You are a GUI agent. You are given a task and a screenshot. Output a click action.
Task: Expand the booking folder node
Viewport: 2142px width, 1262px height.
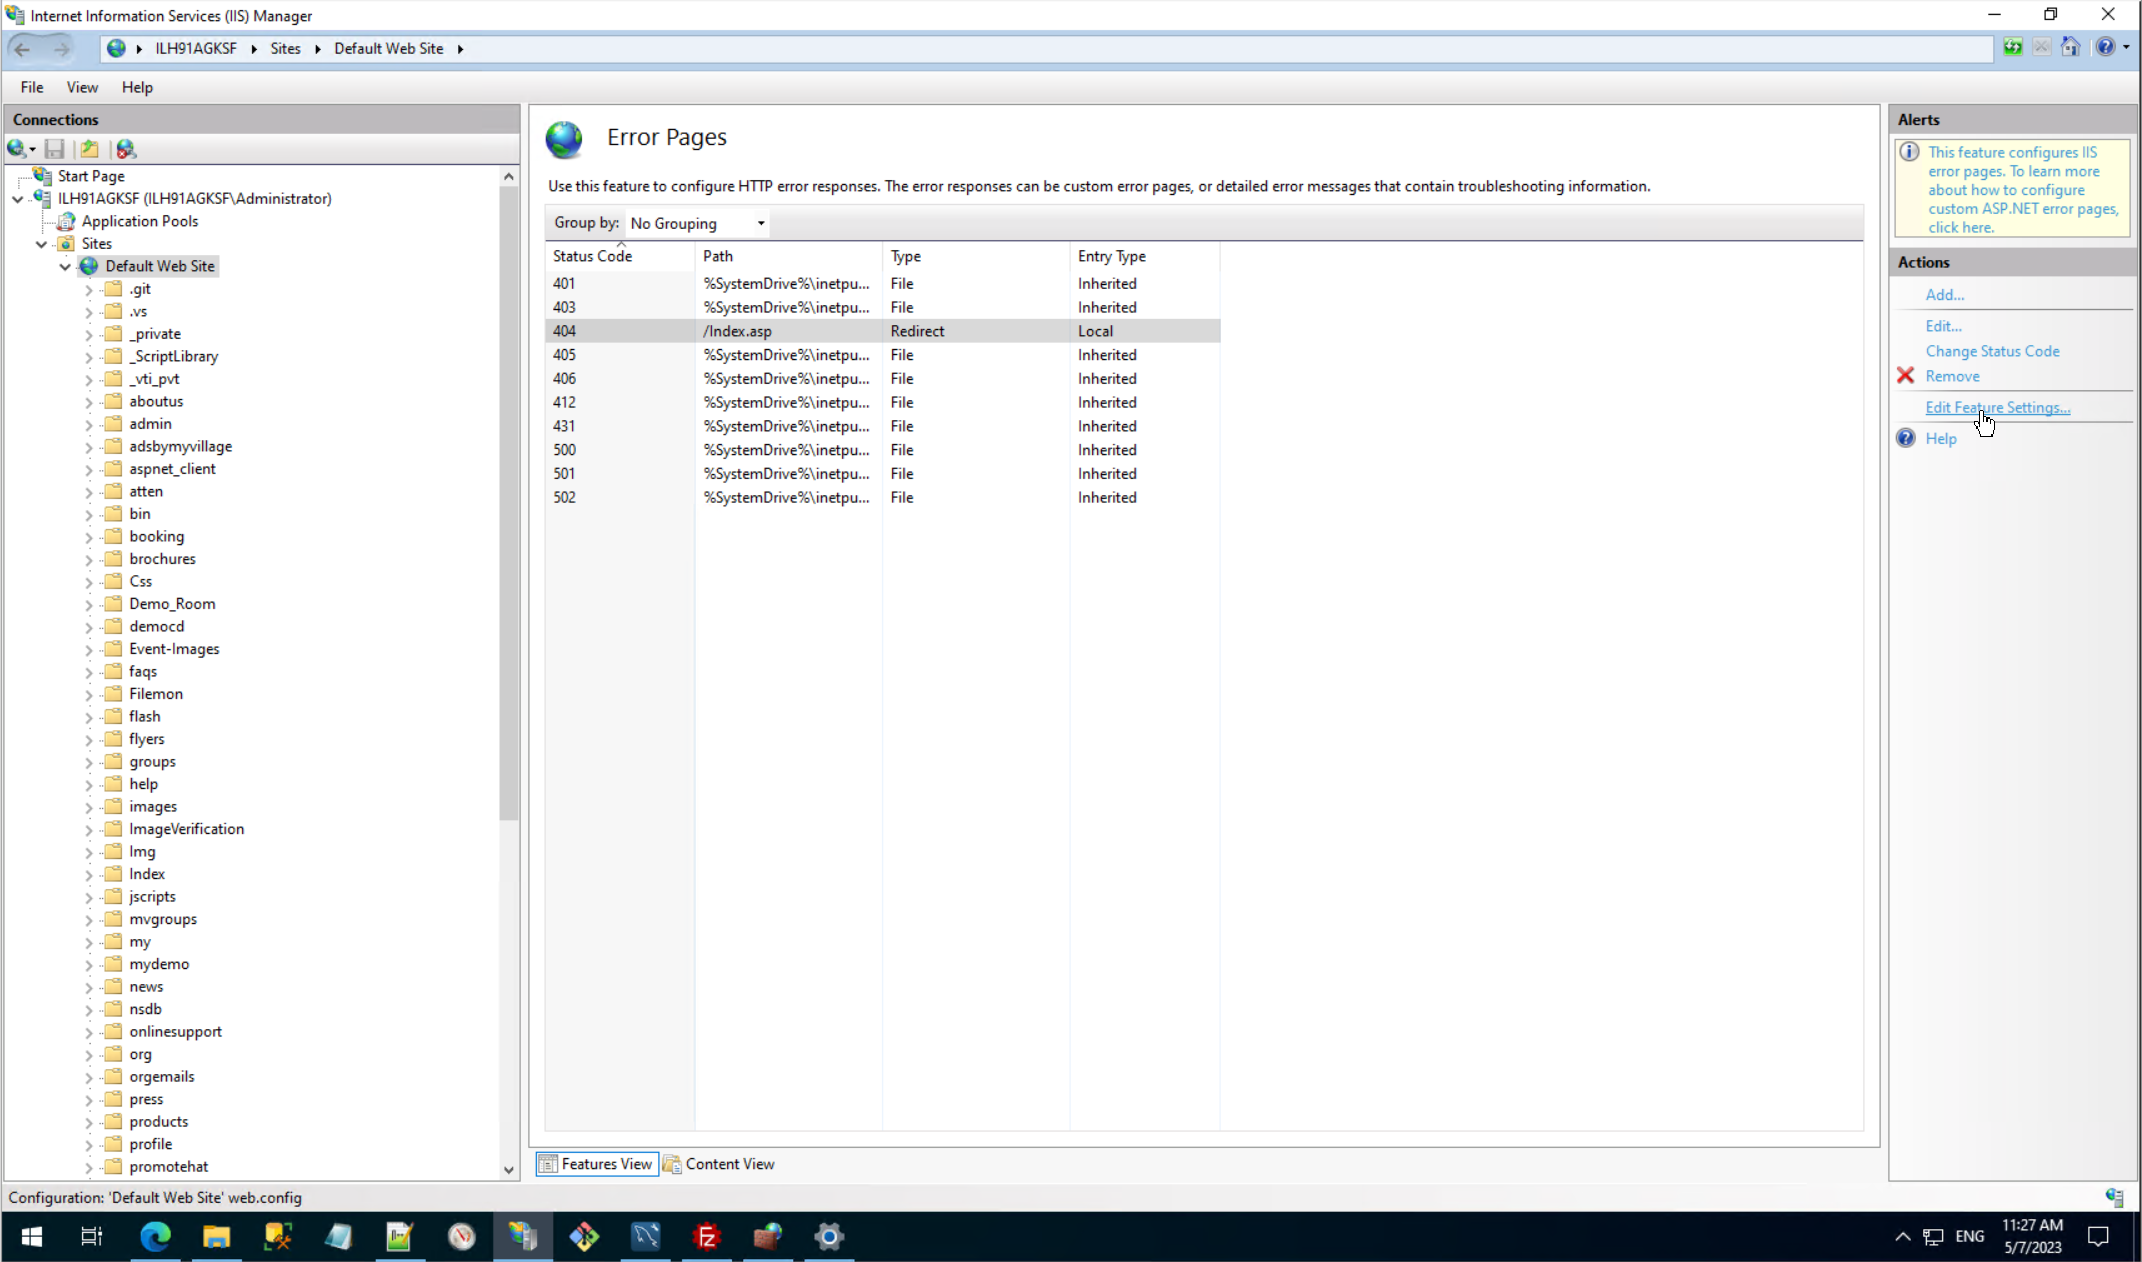89,537
